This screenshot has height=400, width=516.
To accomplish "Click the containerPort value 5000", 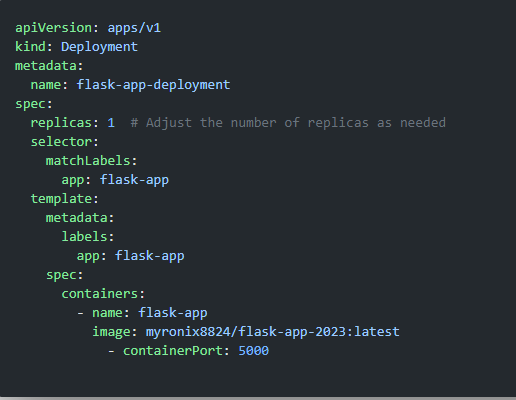I will (254, 351).
